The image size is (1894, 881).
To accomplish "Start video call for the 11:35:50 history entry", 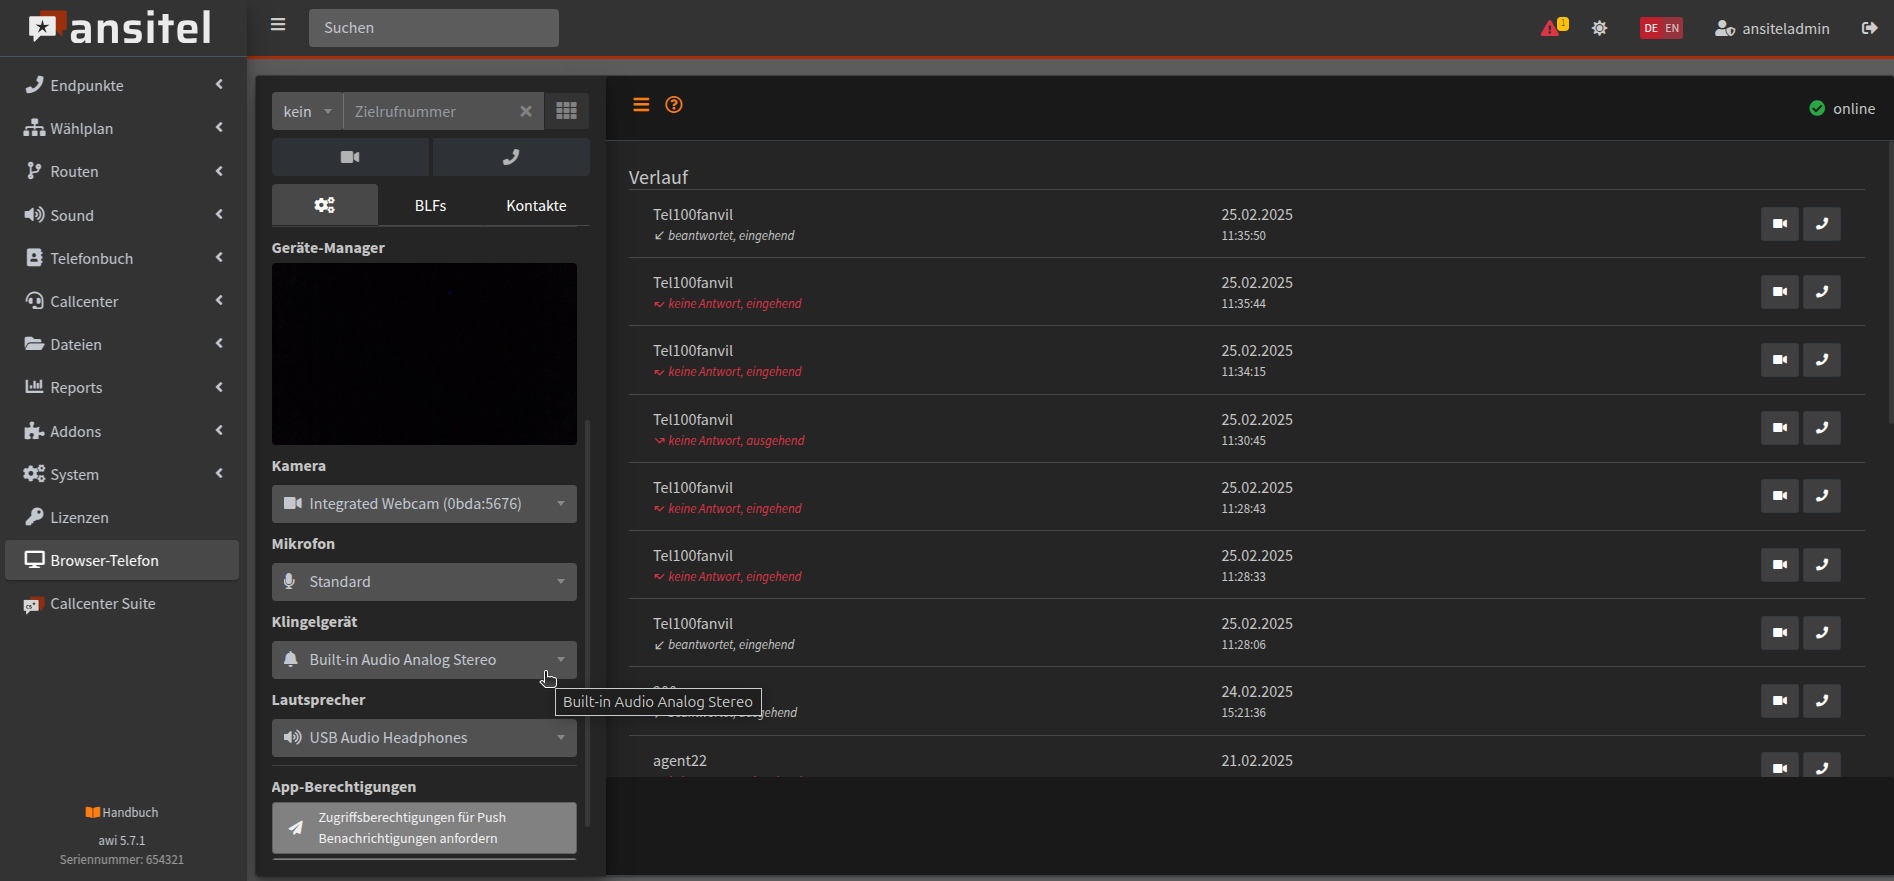I will (1779, 224).
